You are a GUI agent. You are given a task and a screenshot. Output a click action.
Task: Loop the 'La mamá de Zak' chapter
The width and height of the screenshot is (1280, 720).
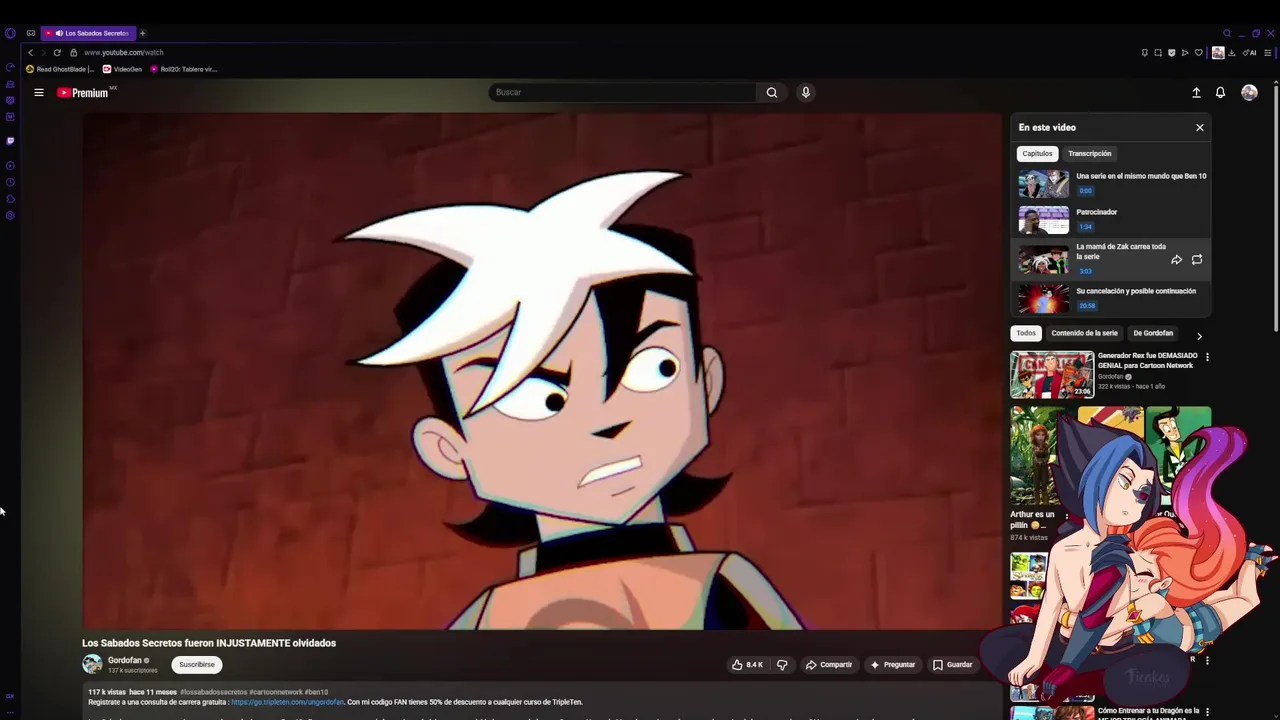tap(1197, 260)
